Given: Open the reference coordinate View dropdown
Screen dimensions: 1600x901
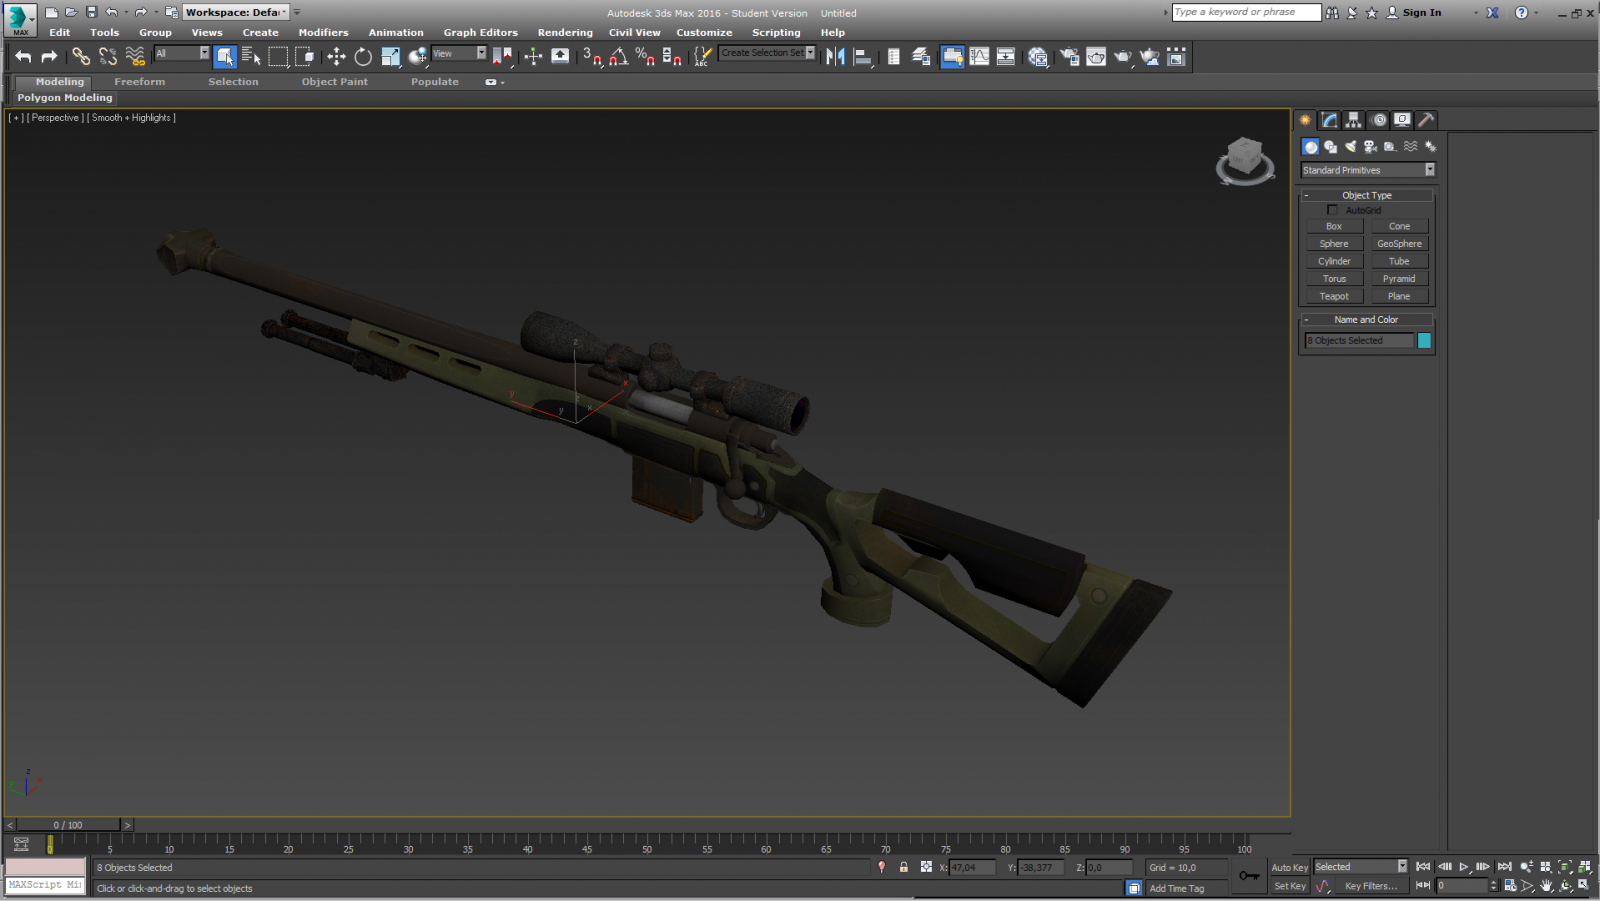Looking at the screenshot, I should tap(459, 53).
